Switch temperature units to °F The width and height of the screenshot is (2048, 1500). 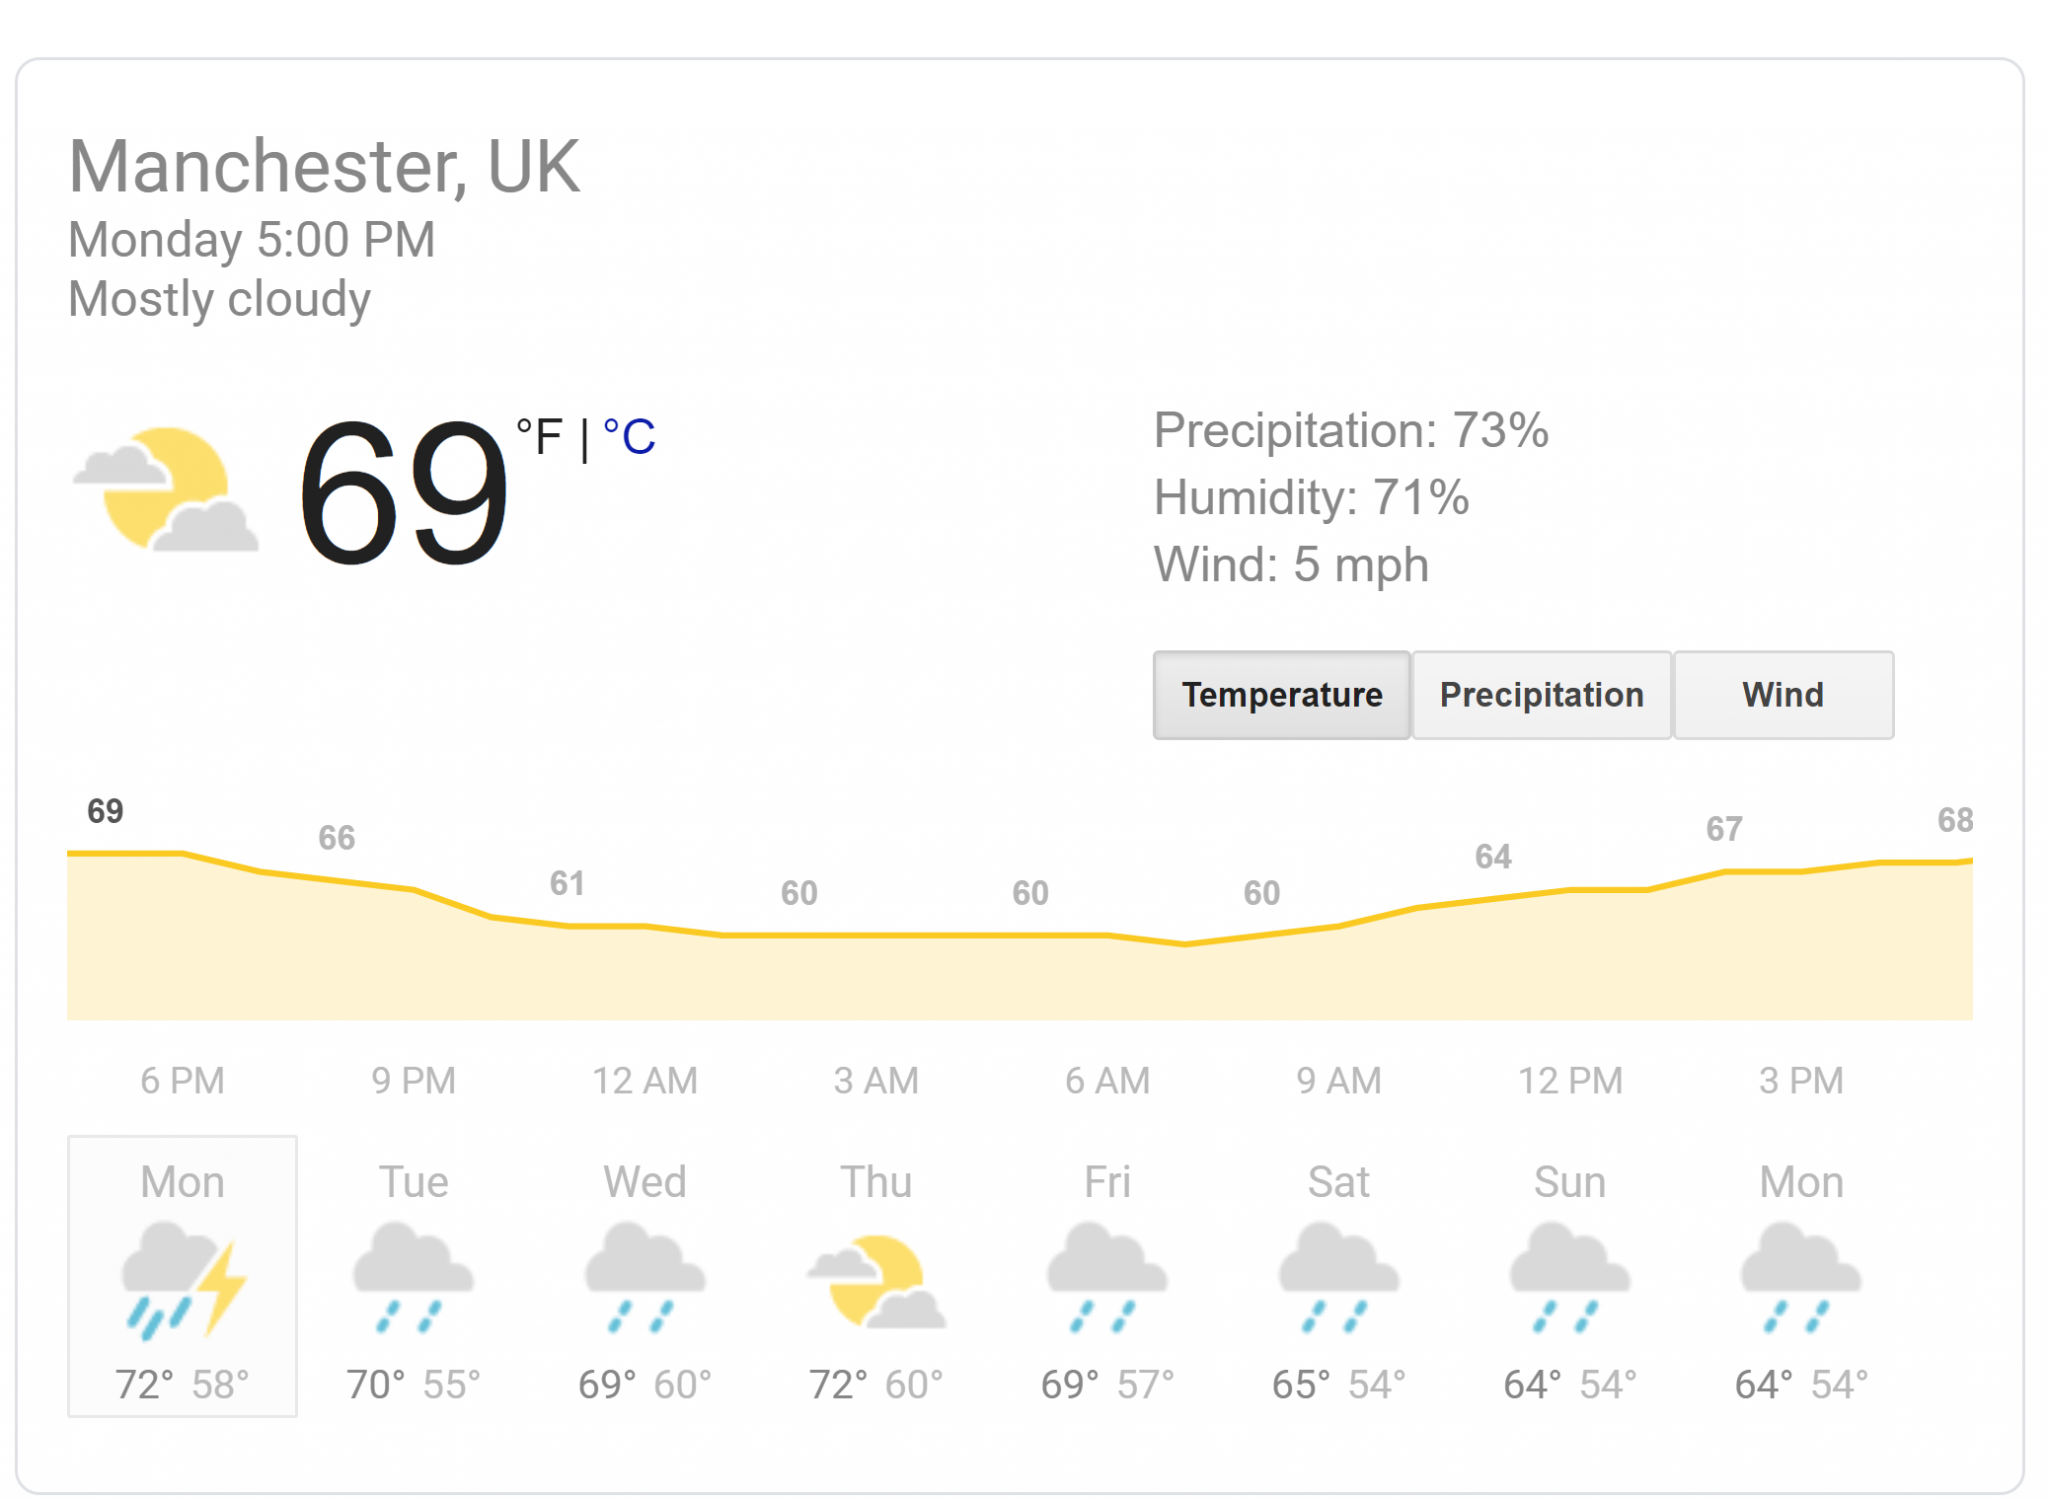pos(540,437)
